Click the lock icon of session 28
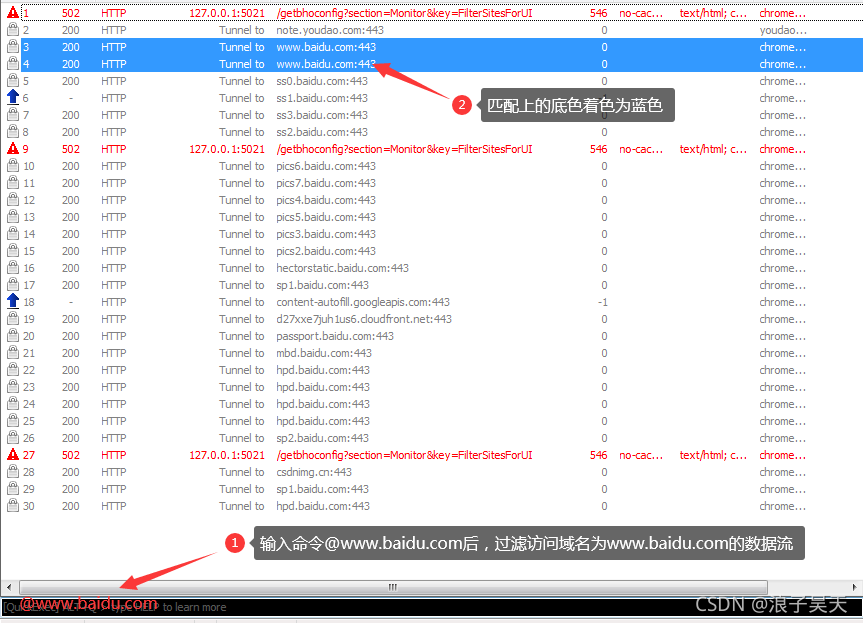The height and width of the screenshot is (623, 863). click(13, 472)
